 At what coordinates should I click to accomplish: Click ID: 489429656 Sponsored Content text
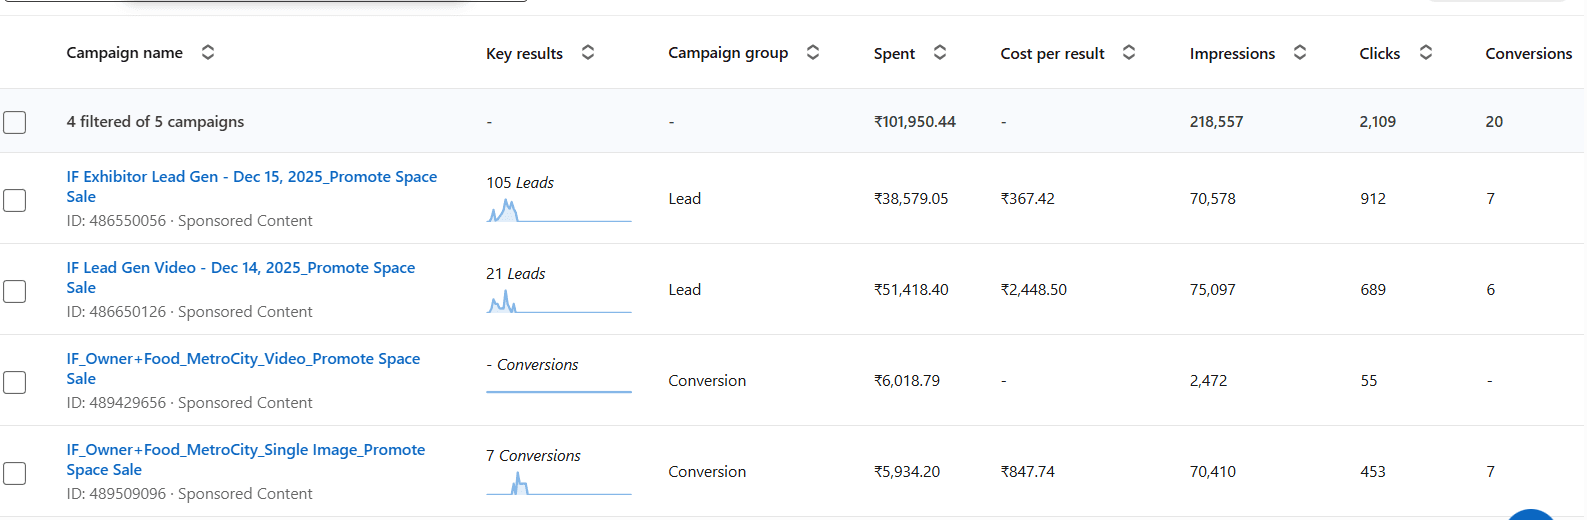(x=189, y=403)
